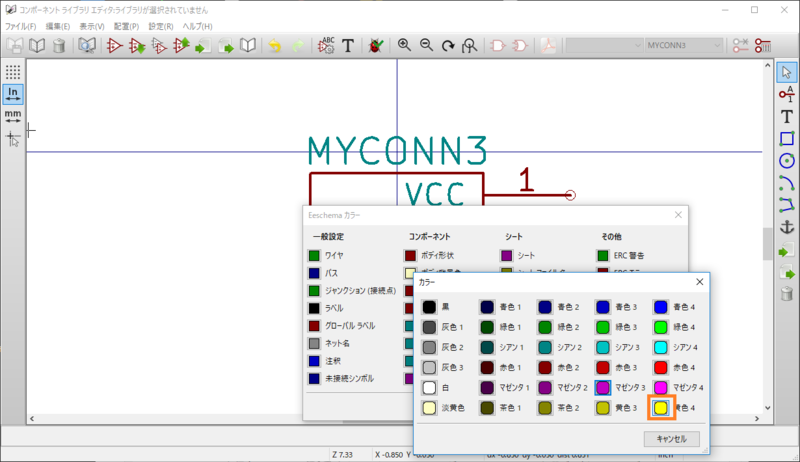Viewport: 800px width, 462px height.
Task: Close the Eeschema カラー dialog
Action: tap(678, 215)
